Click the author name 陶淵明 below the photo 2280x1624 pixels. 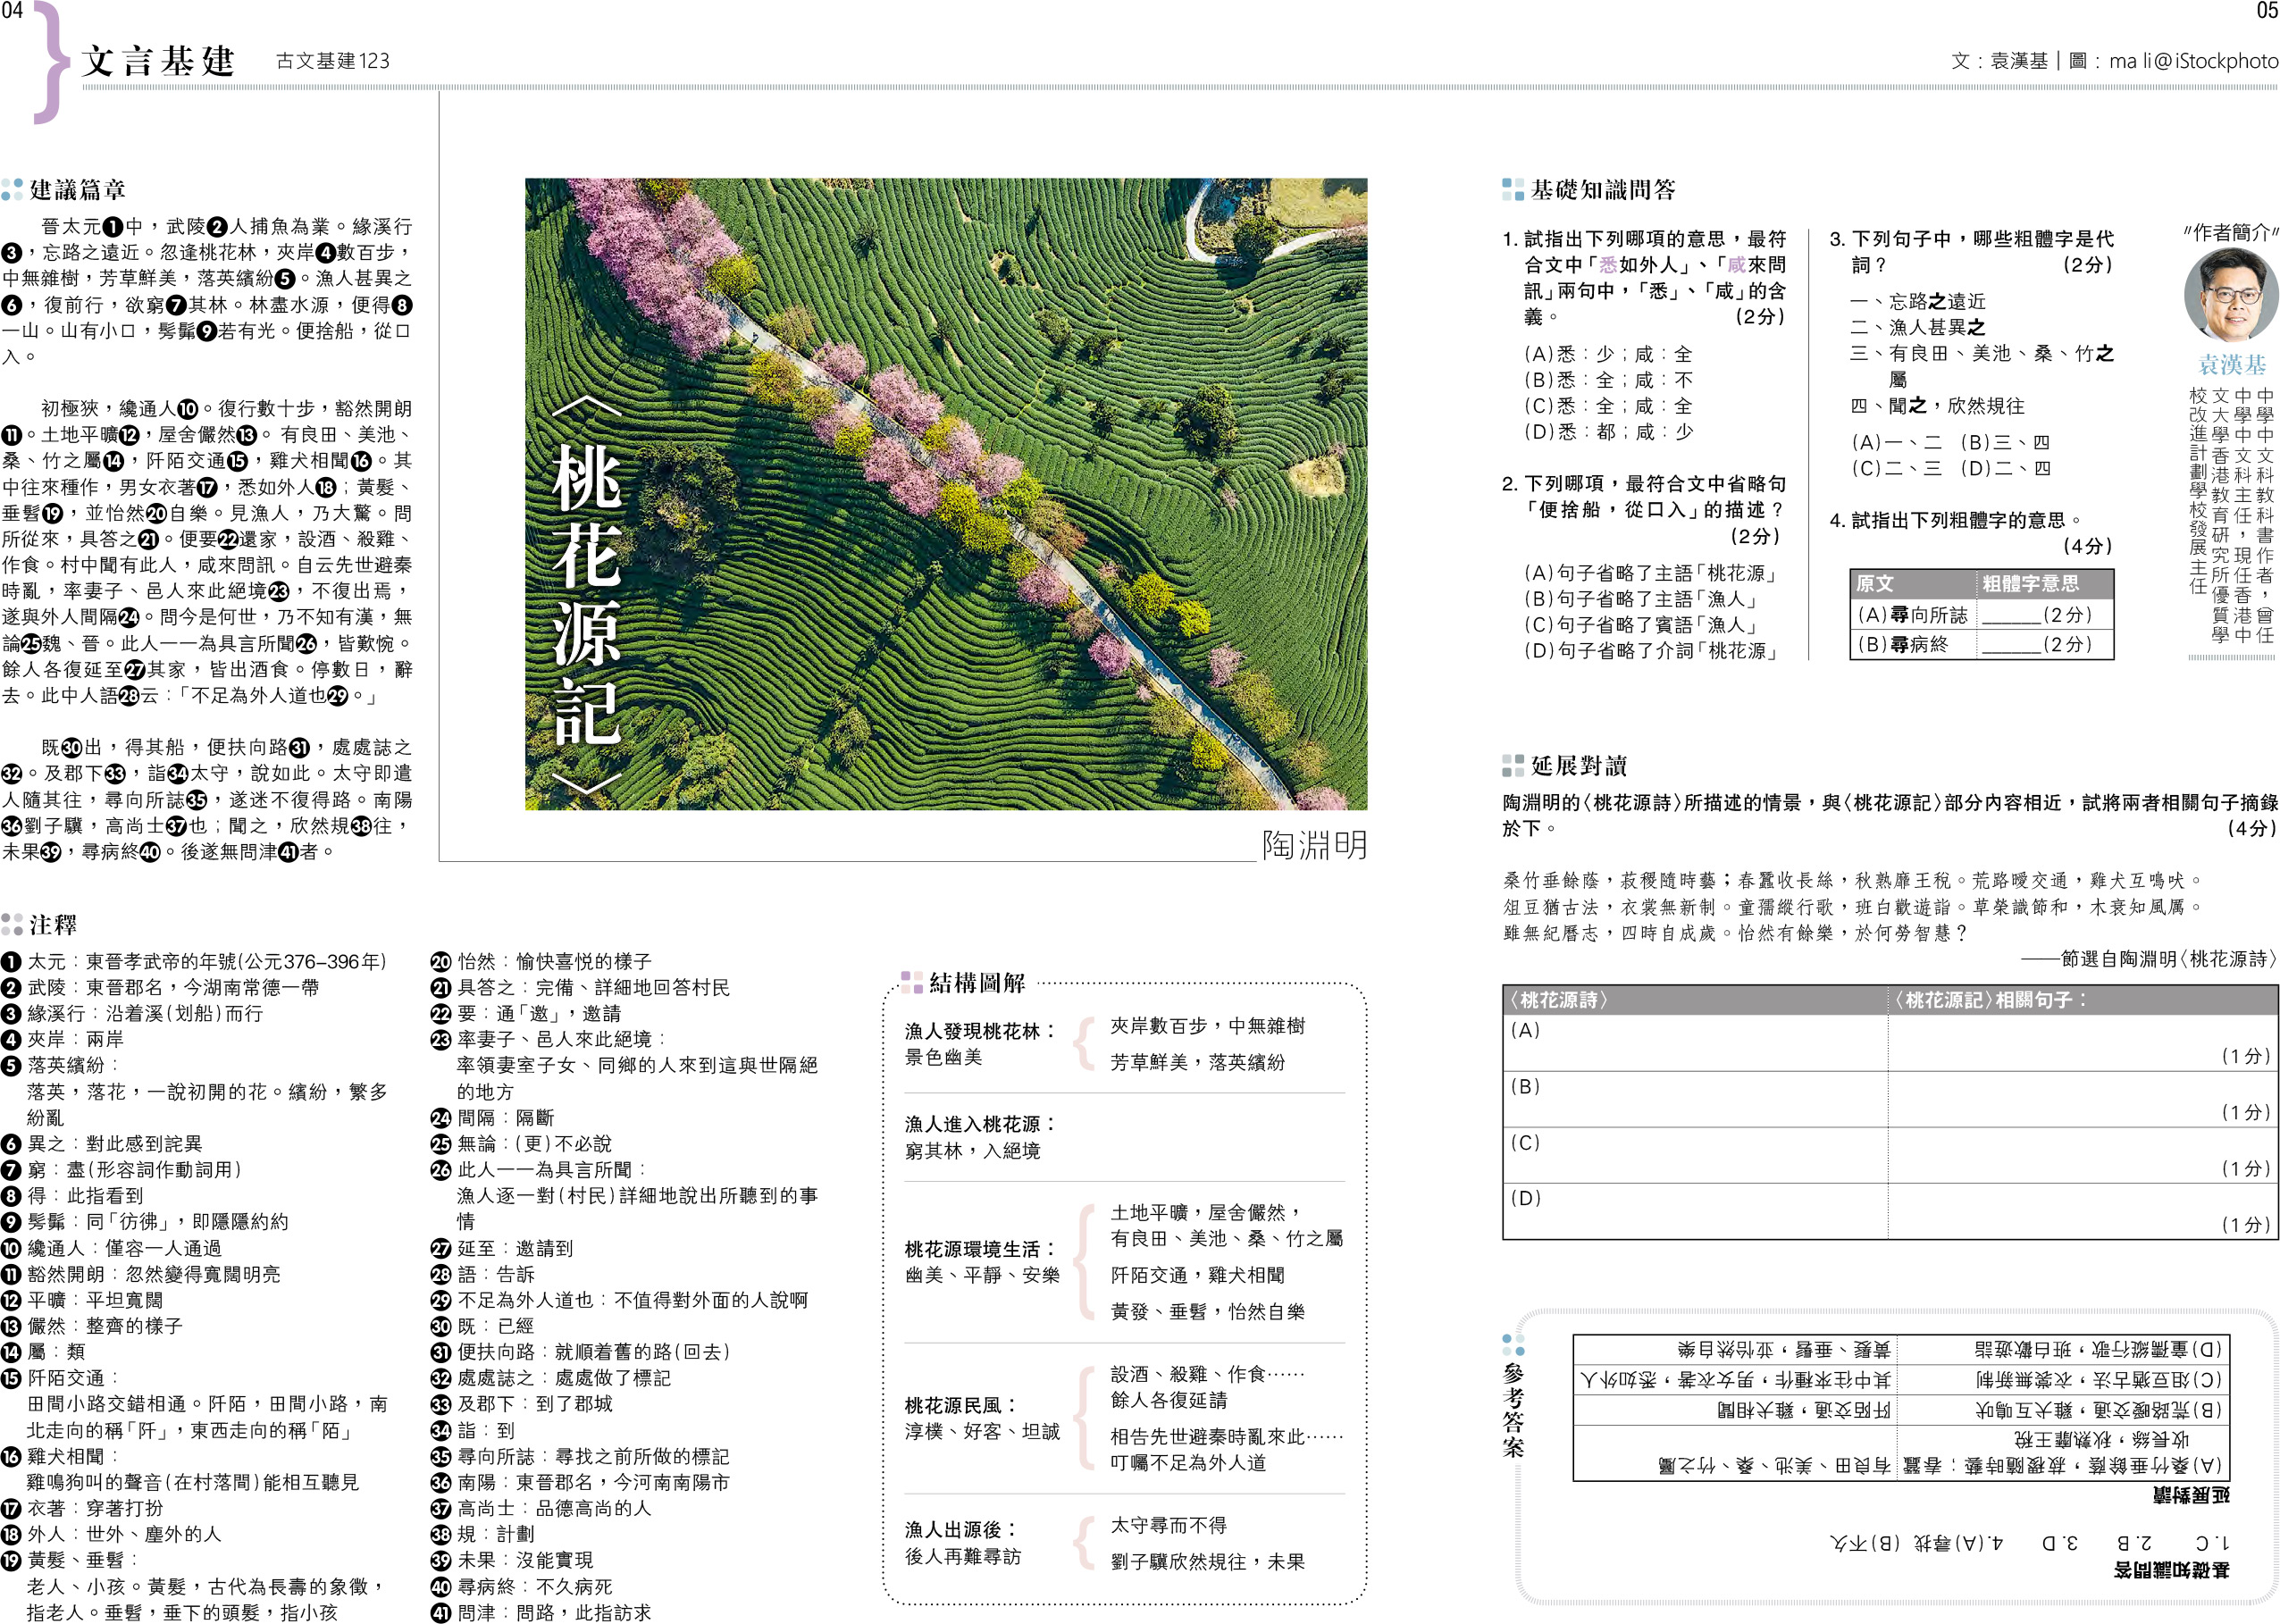(x=1314, y=845)
